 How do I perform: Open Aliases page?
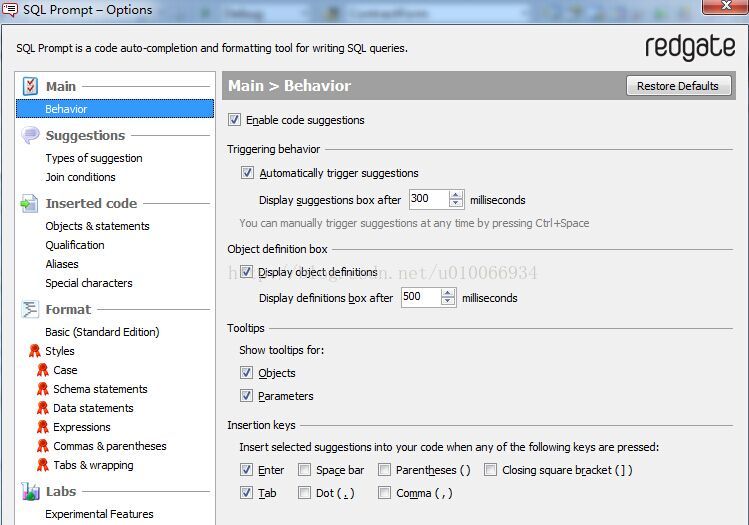tap(62, 264)
